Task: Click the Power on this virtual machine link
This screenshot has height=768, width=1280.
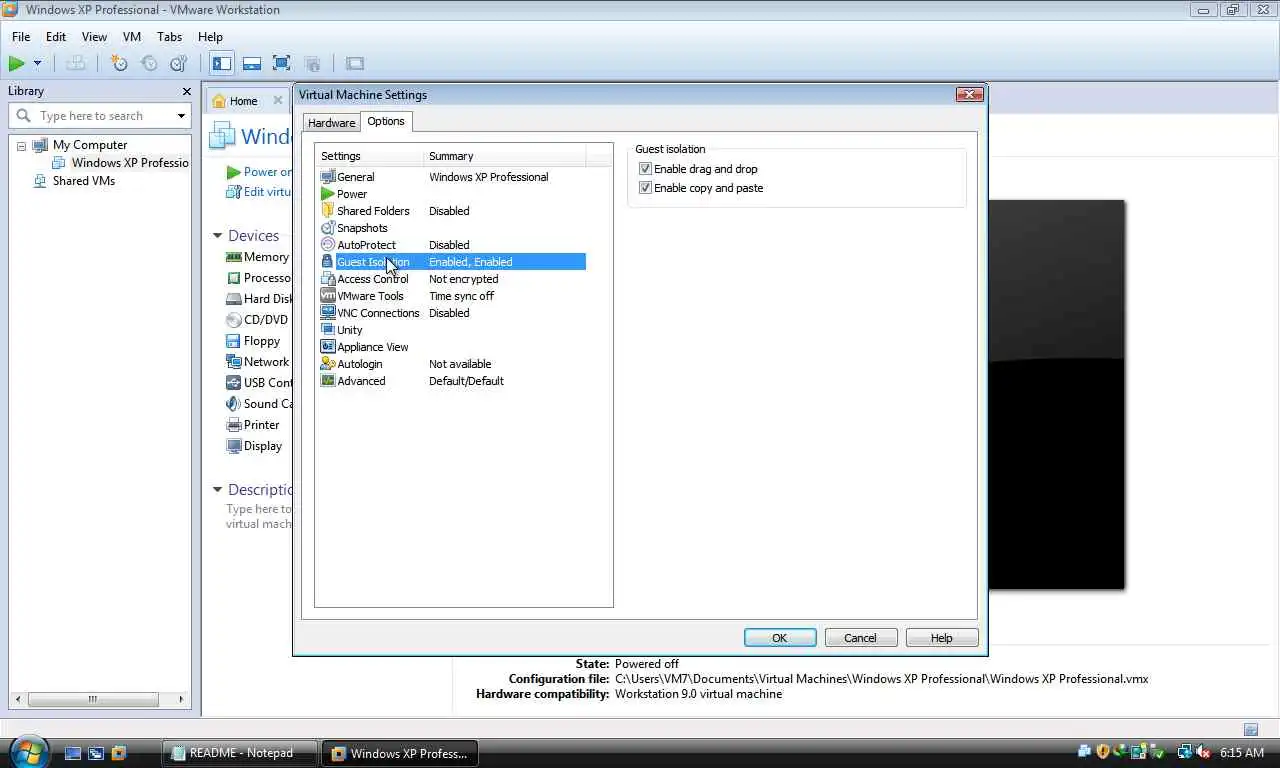Action: (259, 172)
